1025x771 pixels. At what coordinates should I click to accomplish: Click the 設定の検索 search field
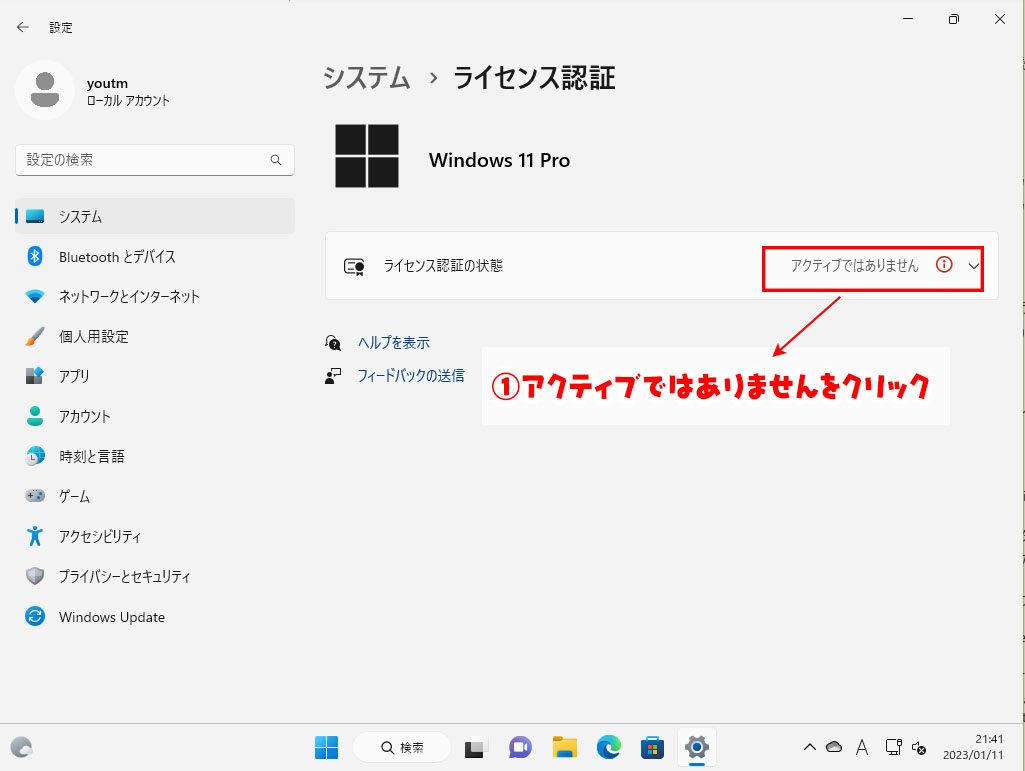point(154,160)
